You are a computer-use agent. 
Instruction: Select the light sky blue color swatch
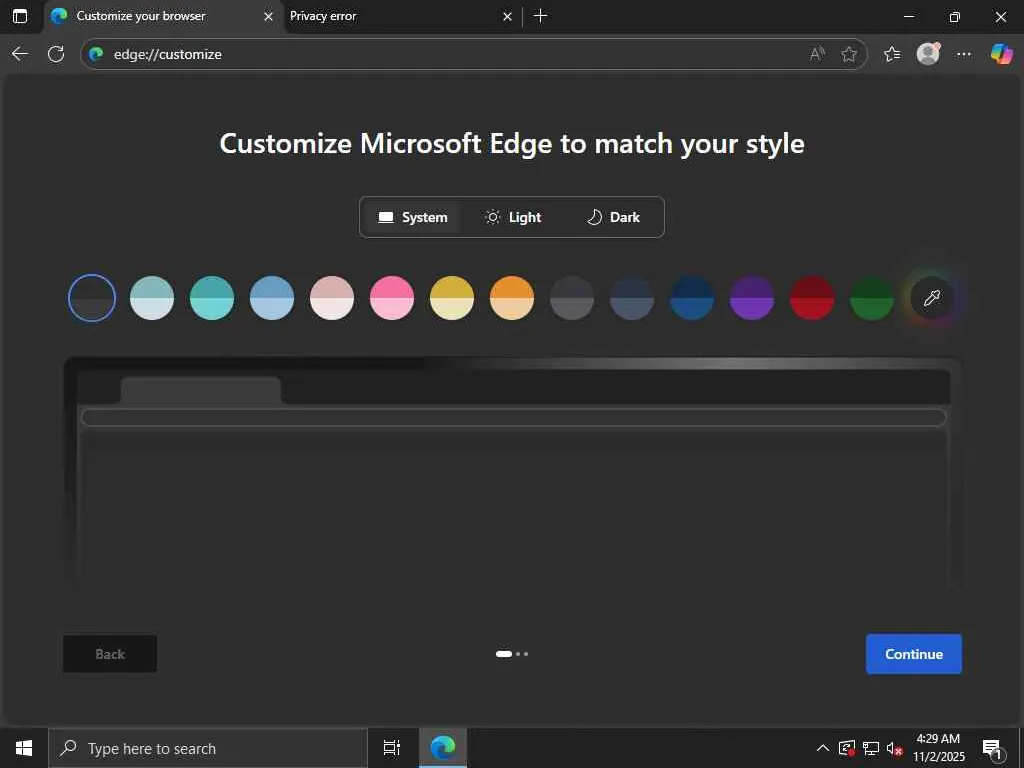click(272, 298)
